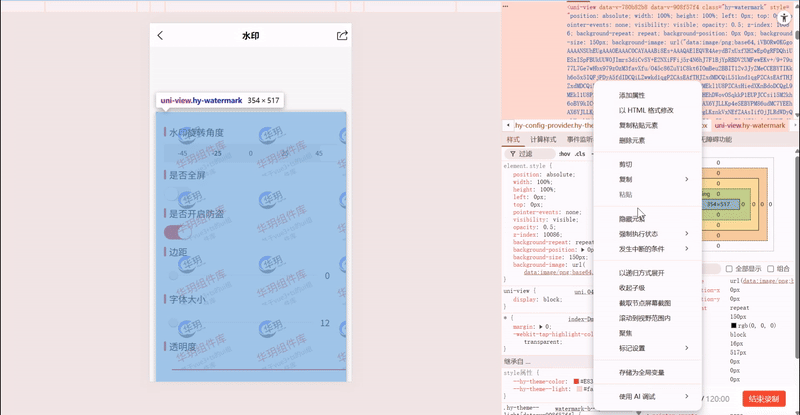Toggle the .cls class editor button
The width and height of the screenshot is (800, 415).
click(580, 154)
